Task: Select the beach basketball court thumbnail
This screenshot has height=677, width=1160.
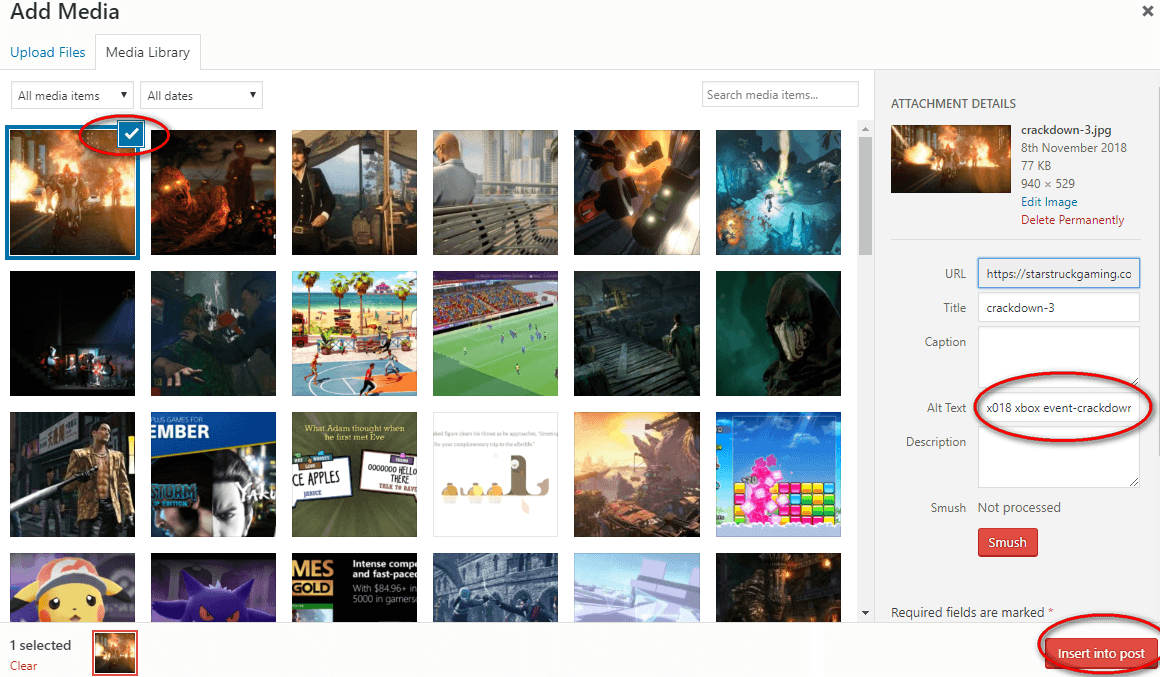Action: (x=354, y=334)
